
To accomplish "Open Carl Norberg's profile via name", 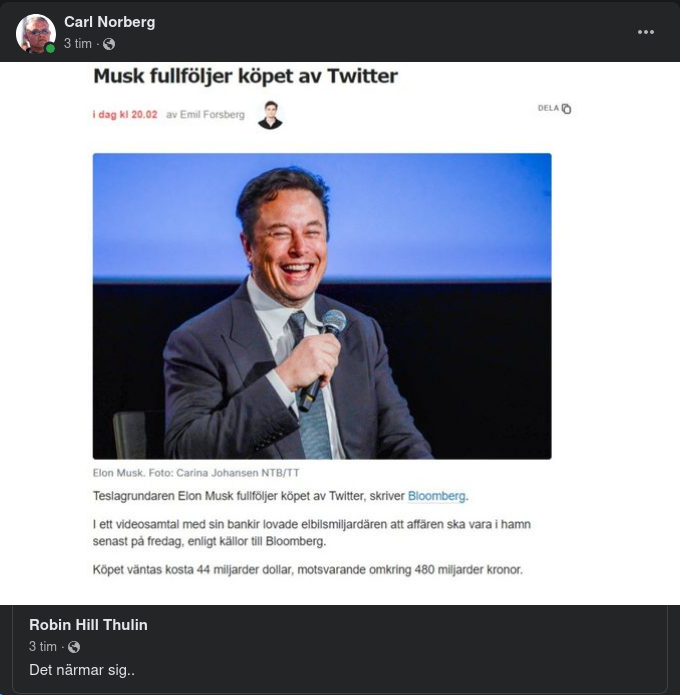I will [x=109, y=21].
